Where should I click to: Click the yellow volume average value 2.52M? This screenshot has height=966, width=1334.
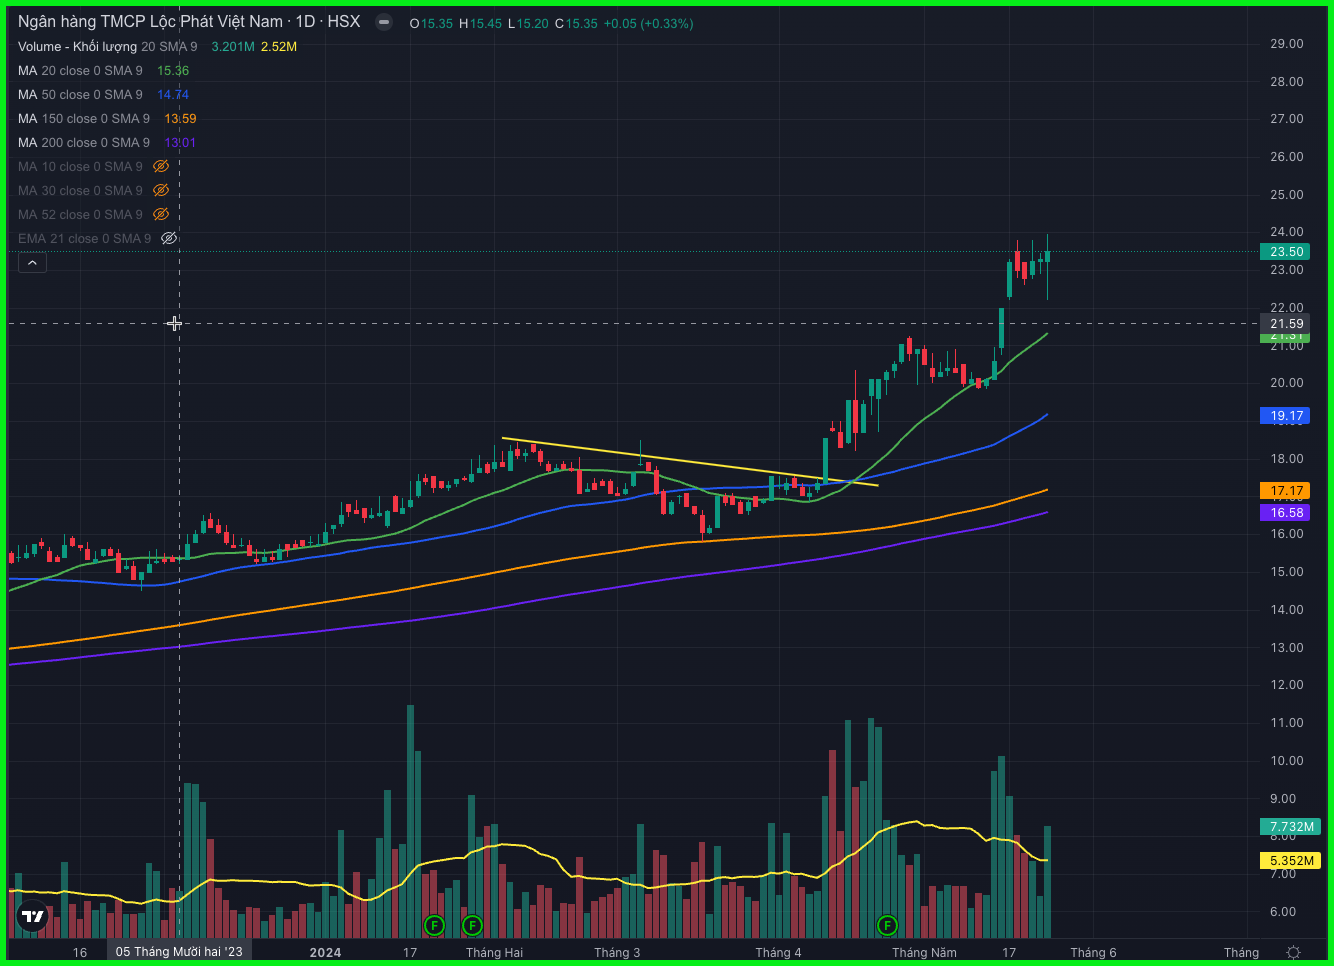[x=279, y=46]
